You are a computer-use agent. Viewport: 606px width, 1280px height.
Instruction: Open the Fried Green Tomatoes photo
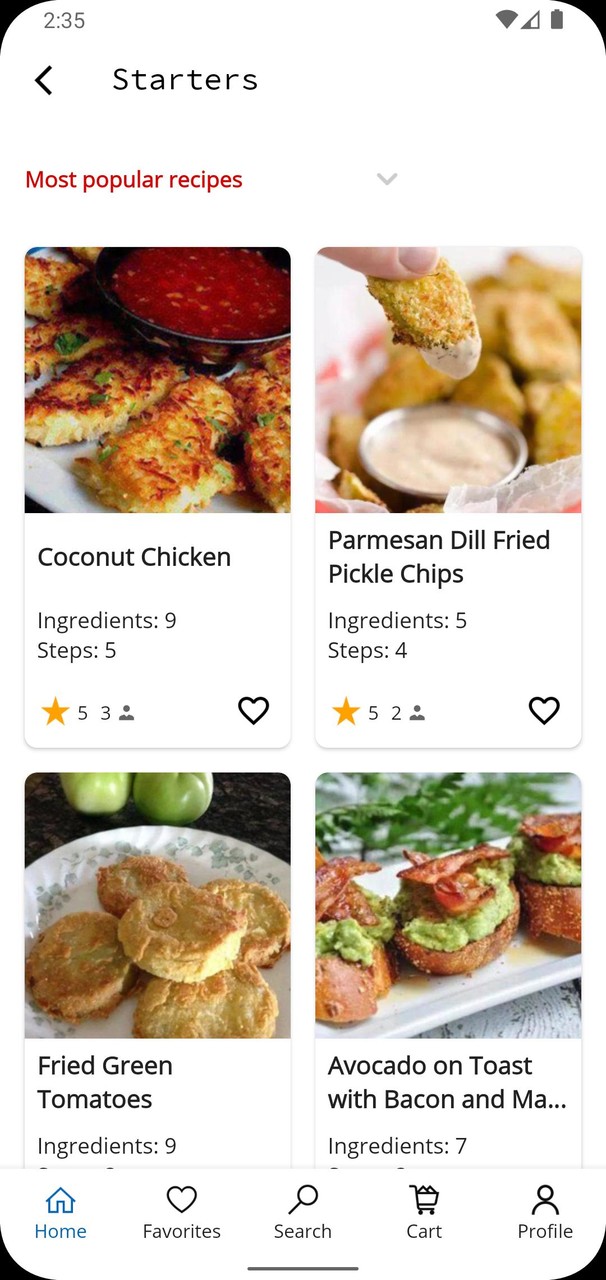(157, 905)
